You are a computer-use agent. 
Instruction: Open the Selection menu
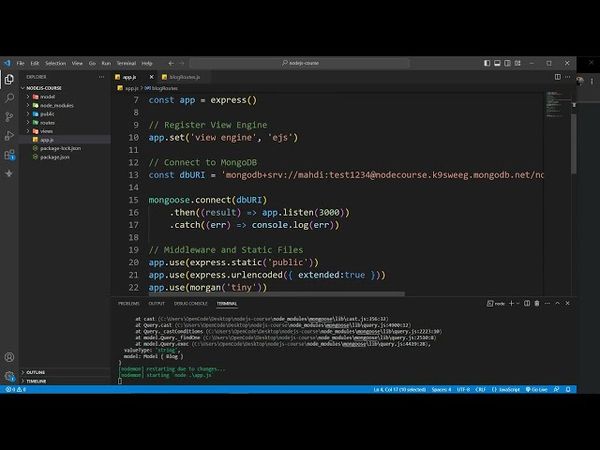point(55,63)
